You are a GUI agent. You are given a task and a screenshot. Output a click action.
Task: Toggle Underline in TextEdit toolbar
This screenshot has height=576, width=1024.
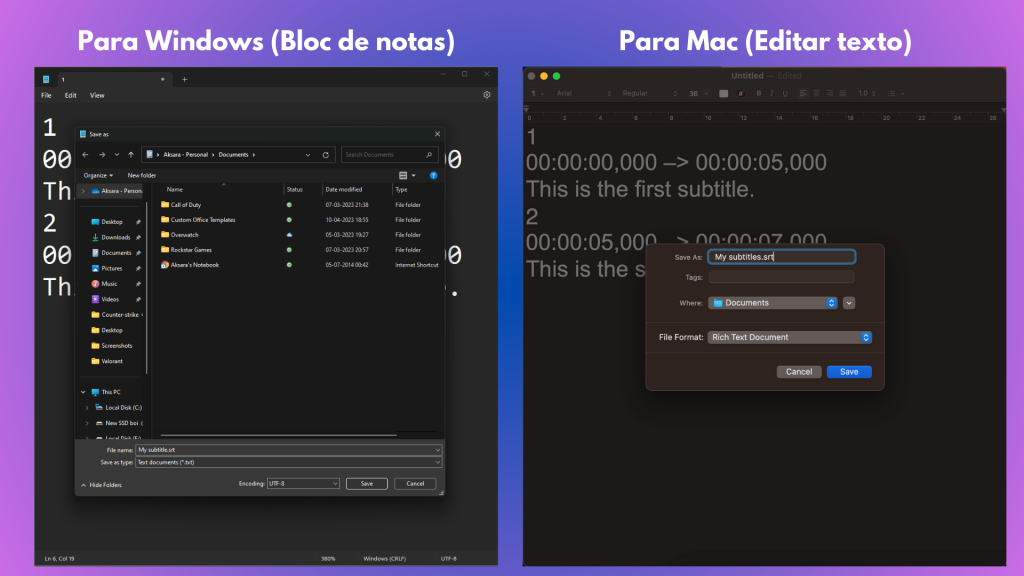[x=786, y=93]
